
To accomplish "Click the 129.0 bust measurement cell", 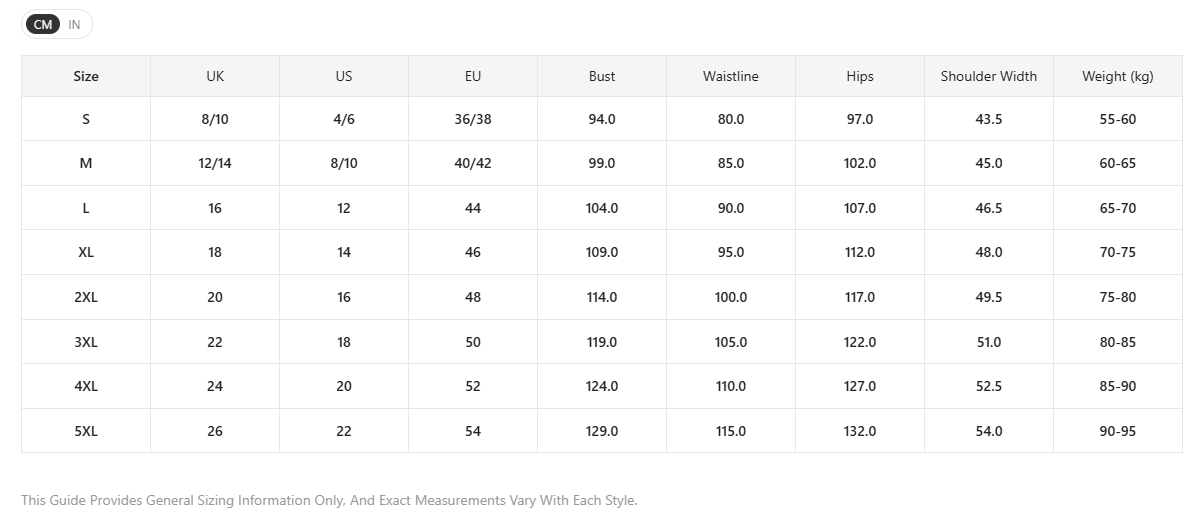I will tap(602, 431).
